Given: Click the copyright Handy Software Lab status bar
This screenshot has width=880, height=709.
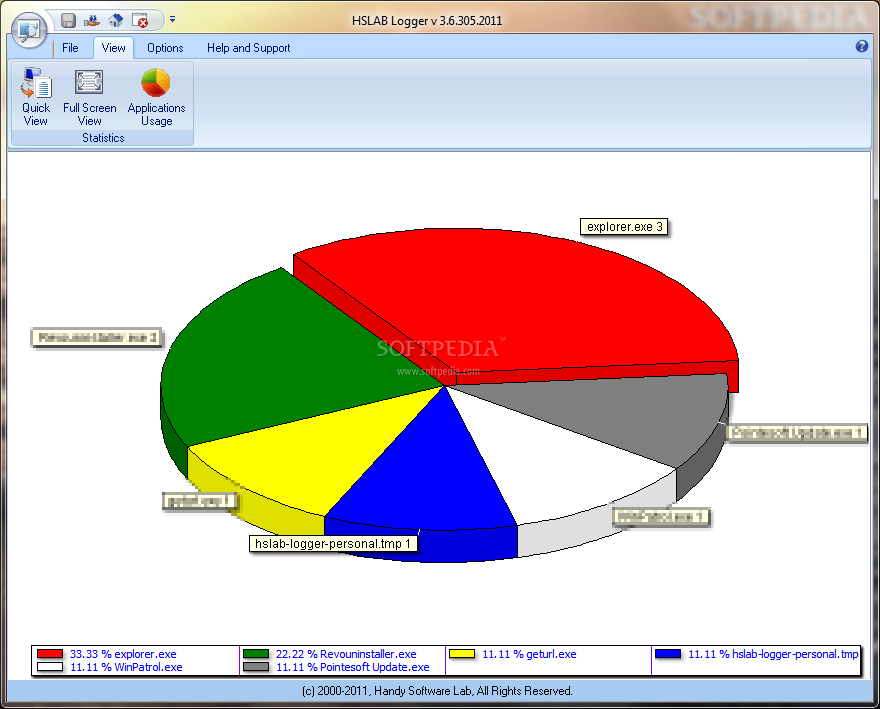Looking at the screenshot, I should click(x=437, y=690).
